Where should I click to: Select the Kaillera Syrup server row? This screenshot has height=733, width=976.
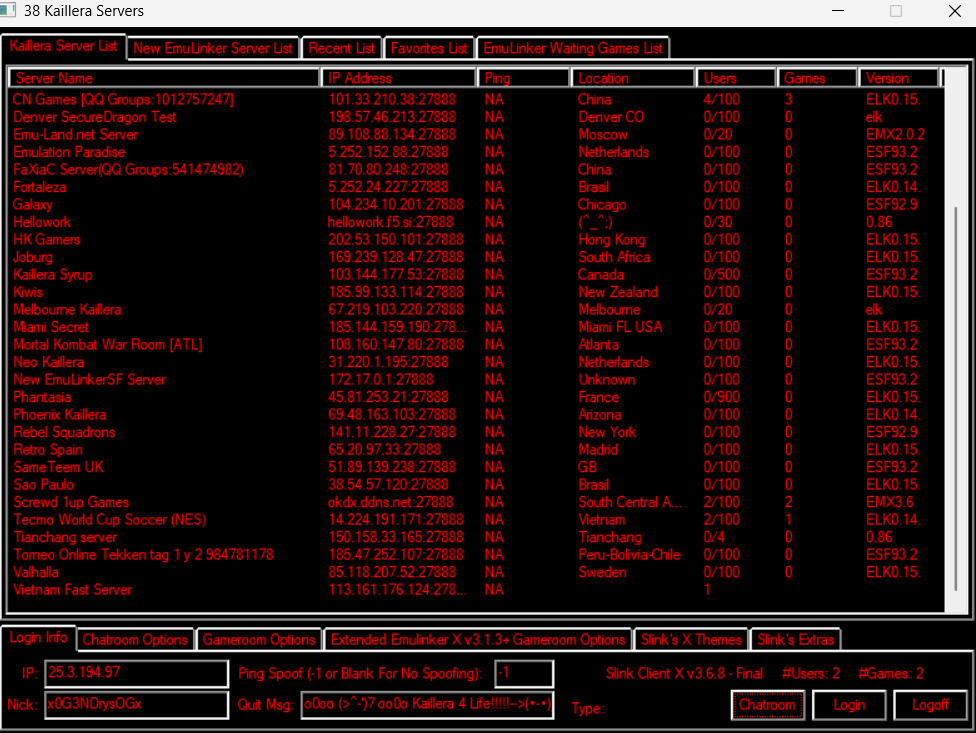[x=476, y=274]
